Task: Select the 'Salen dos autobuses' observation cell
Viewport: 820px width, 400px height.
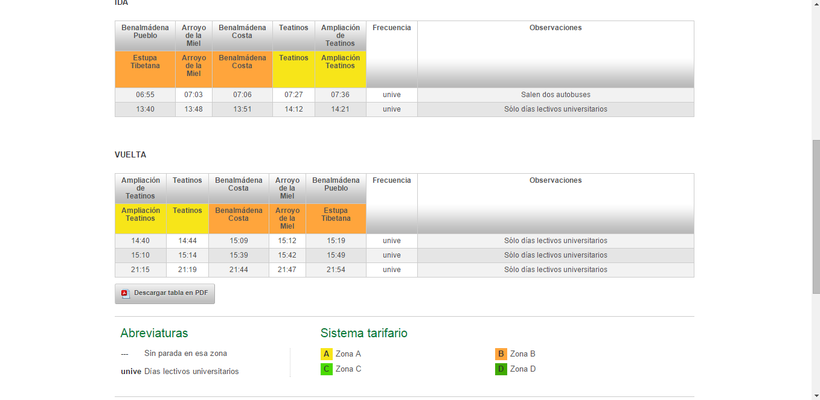Action: tap(555, 95)
